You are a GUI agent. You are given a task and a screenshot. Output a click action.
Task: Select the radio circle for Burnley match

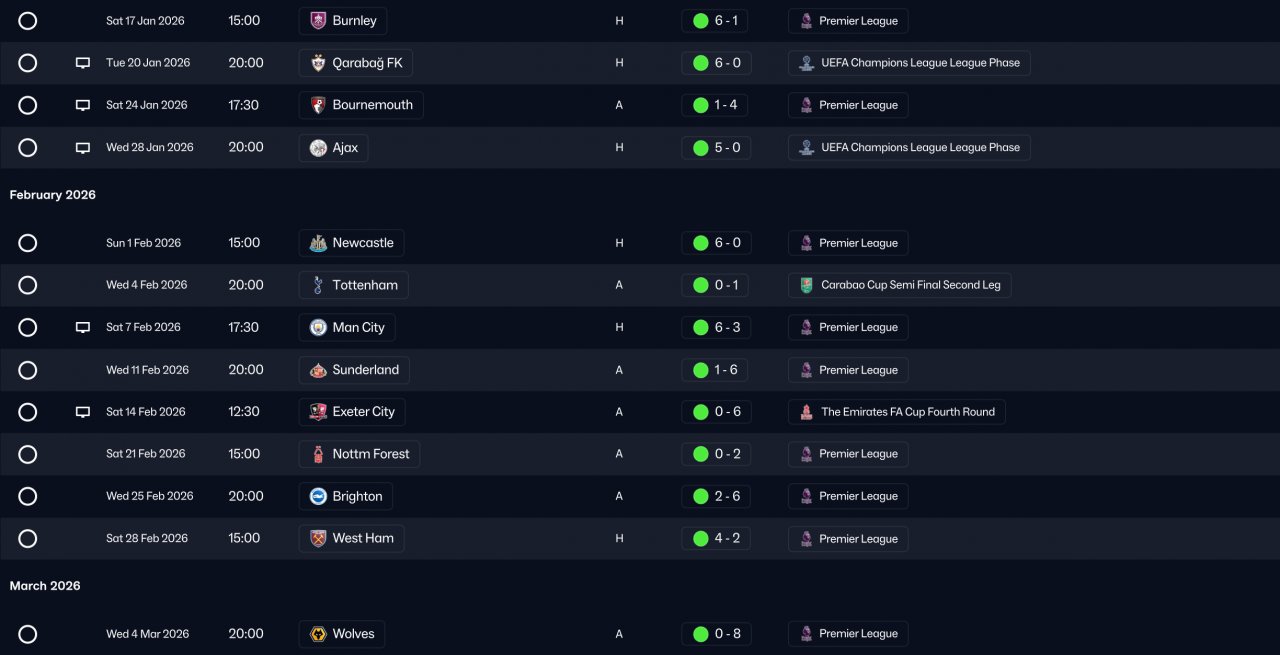point(28,21)
